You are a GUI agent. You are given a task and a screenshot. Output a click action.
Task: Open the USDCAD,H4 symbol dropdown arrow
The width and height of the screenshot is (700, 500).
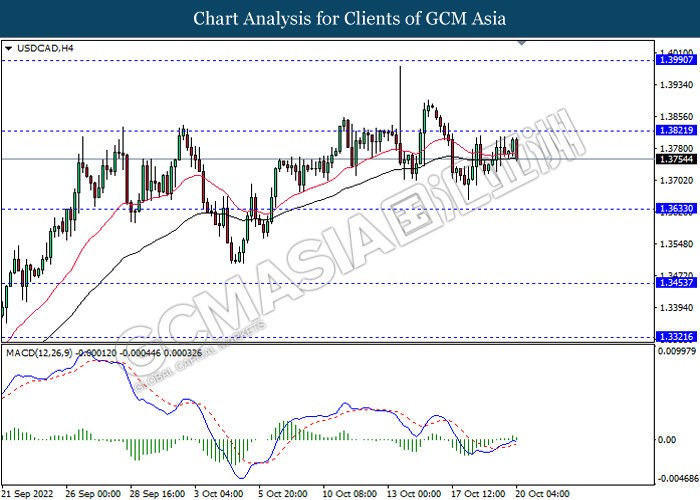[8, 48]
